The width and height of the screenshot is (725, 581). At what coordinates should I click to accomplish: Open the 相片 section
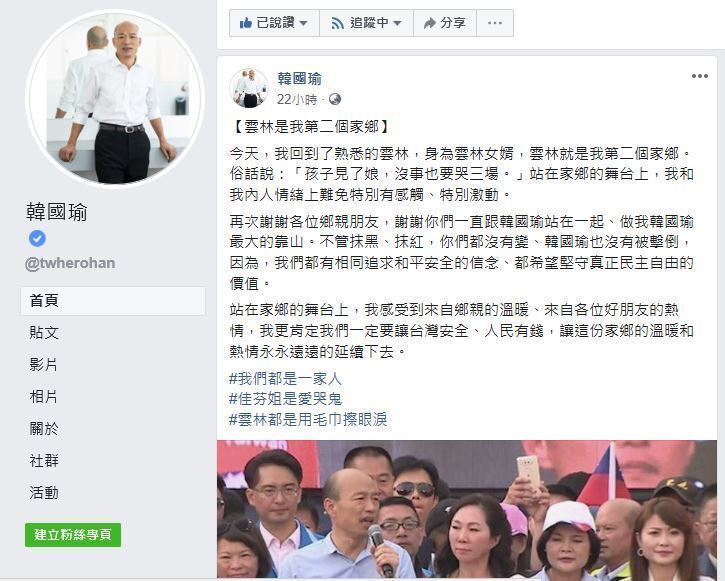(44, 397)
